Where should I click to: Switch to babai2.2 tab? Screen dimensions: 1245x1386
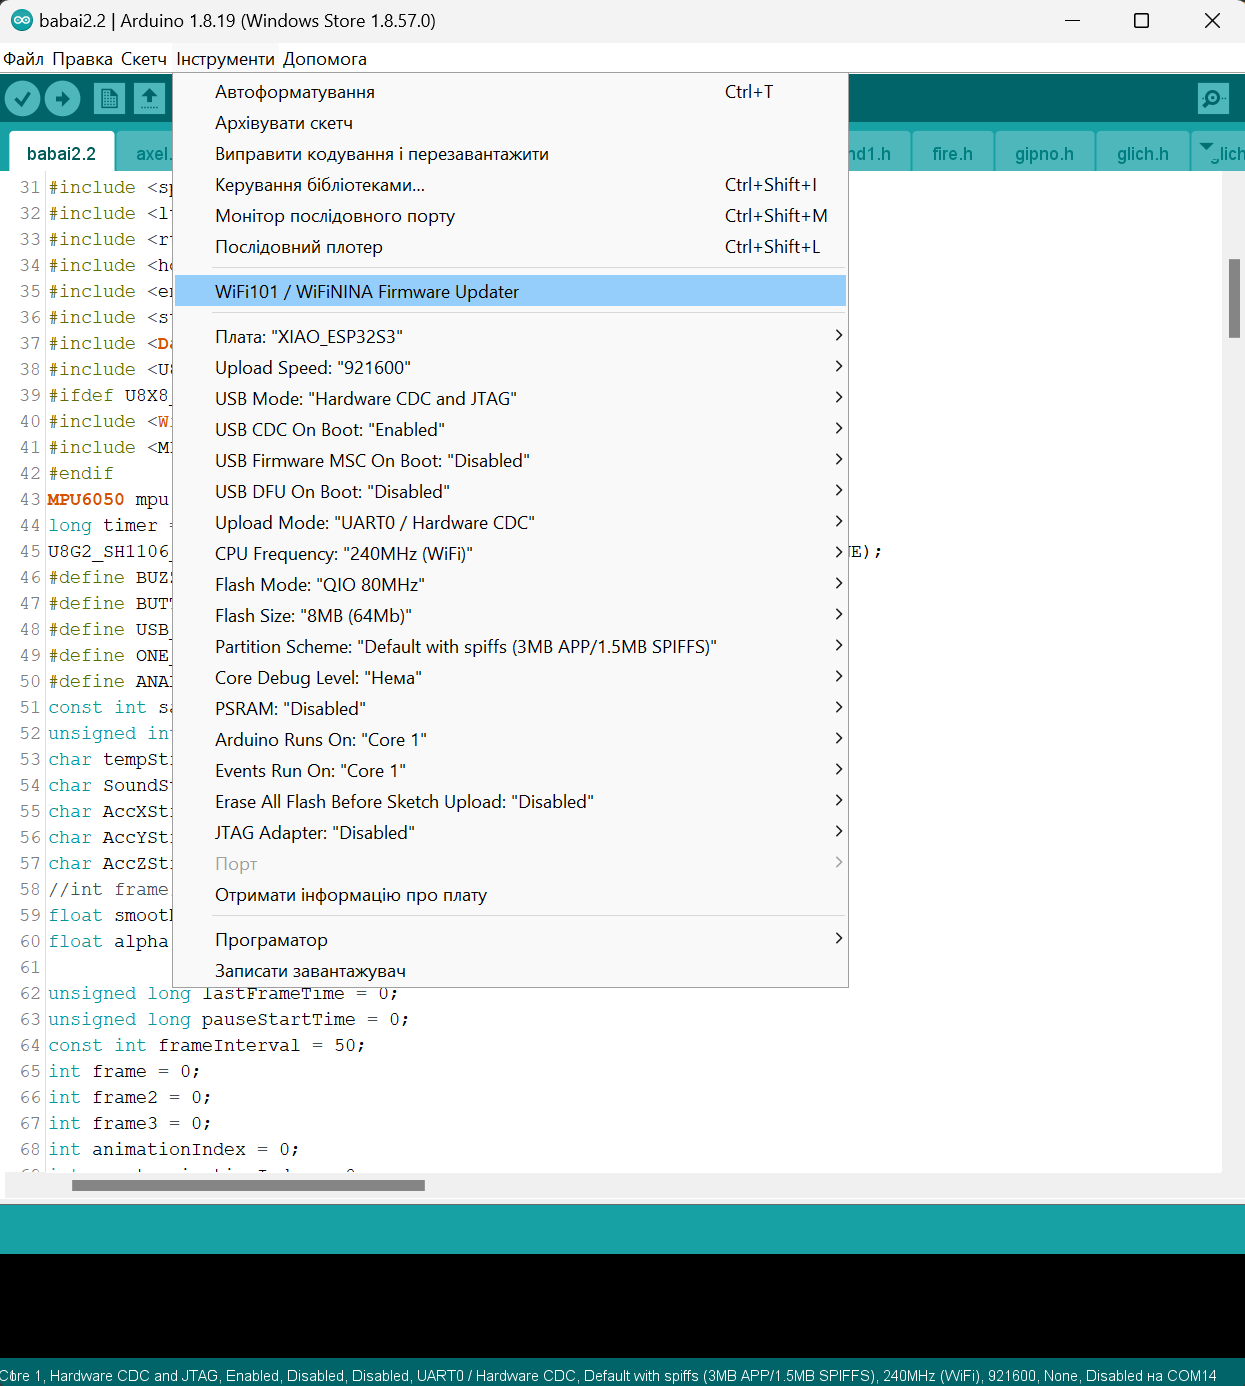tap(62, 153)
